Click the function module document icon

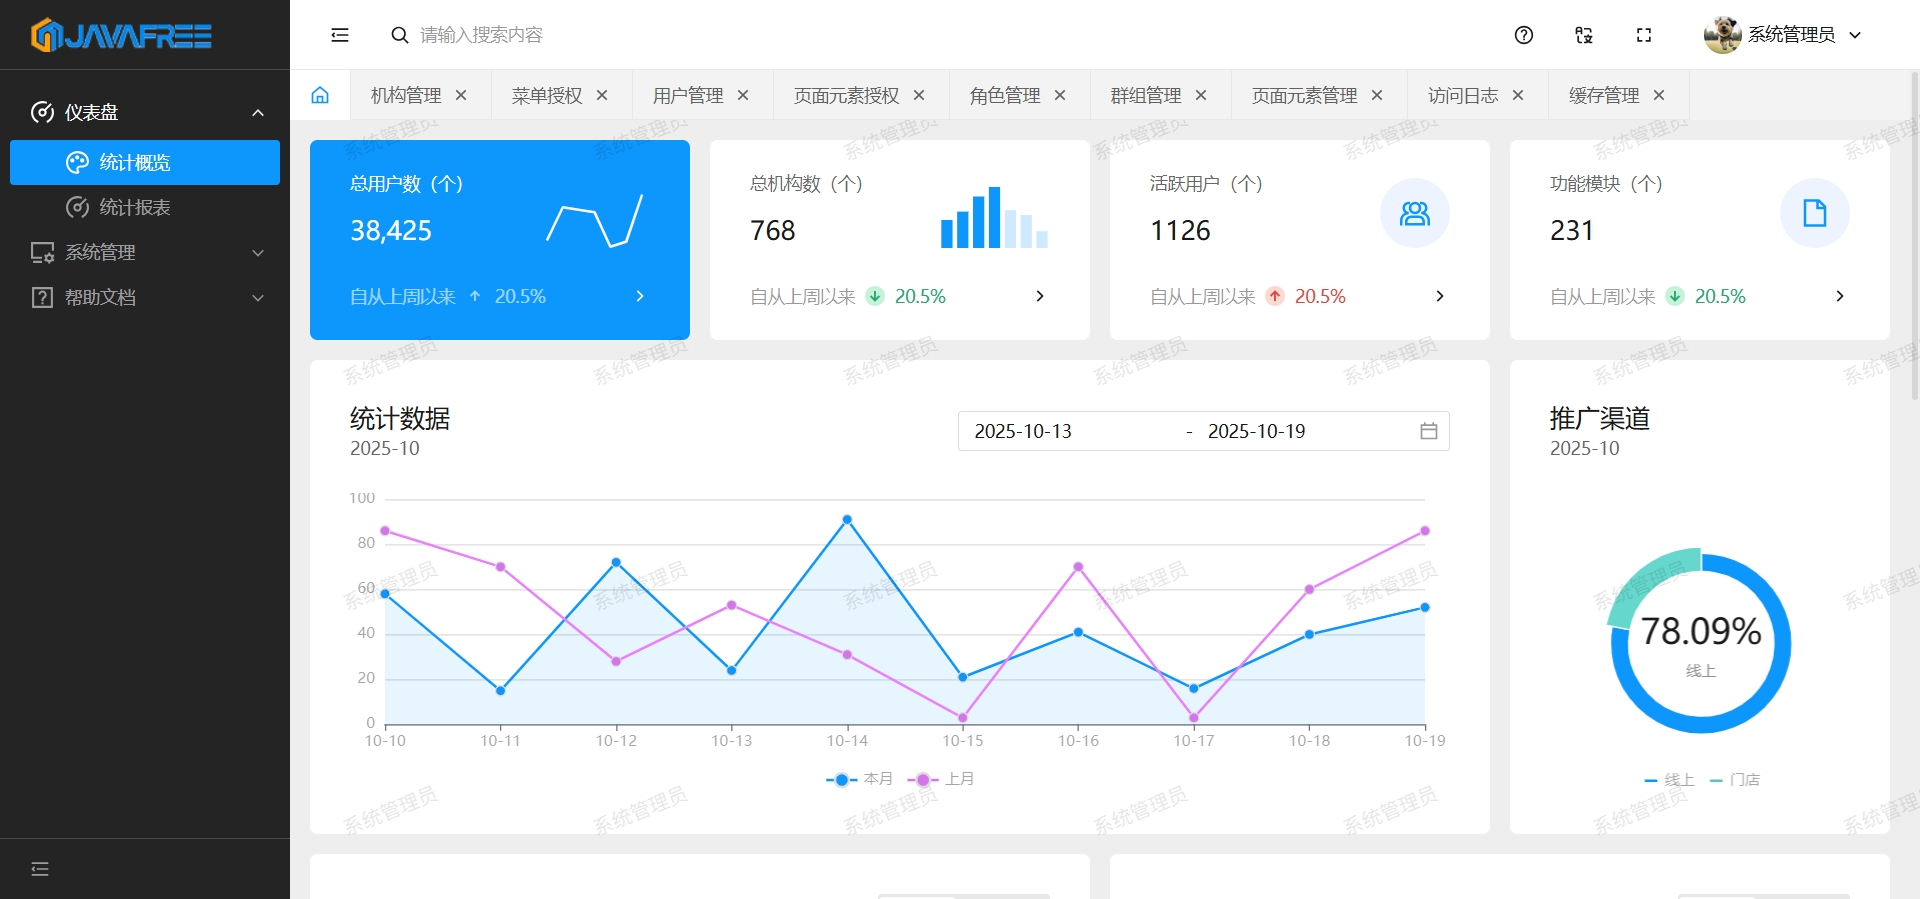[x=1814, y=213]
